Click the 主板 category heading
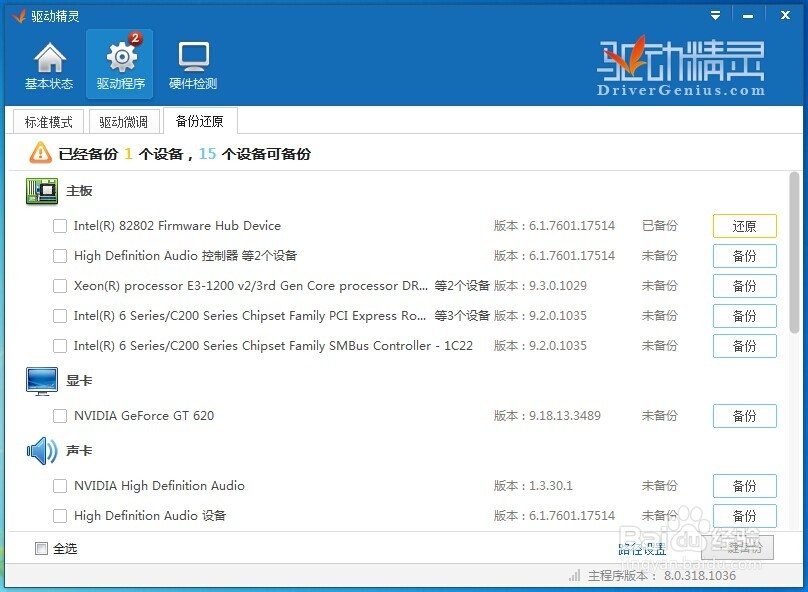Image resolution: width=808 pixels, height=592 pixels. click(79, 191)
